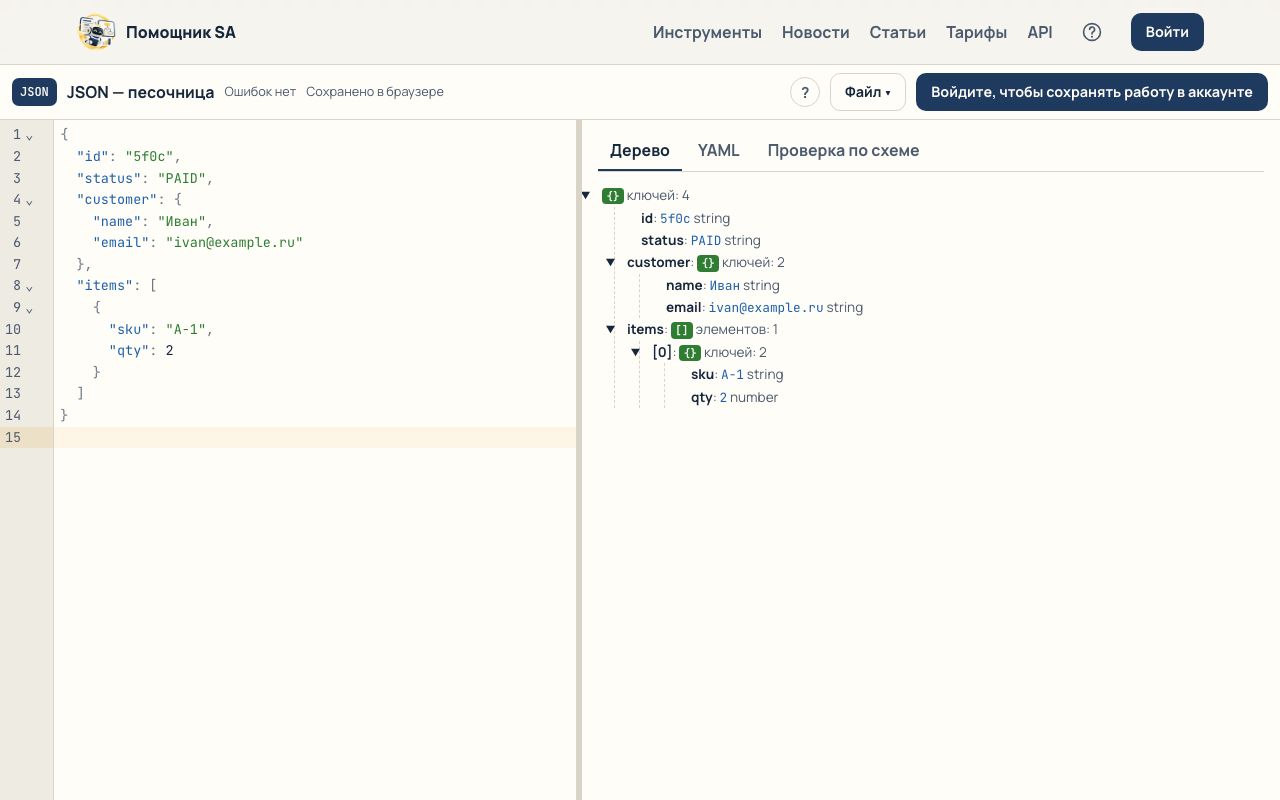1280x800 pixels.
Task: Collapse the [0] tree node
Action: 635,353
